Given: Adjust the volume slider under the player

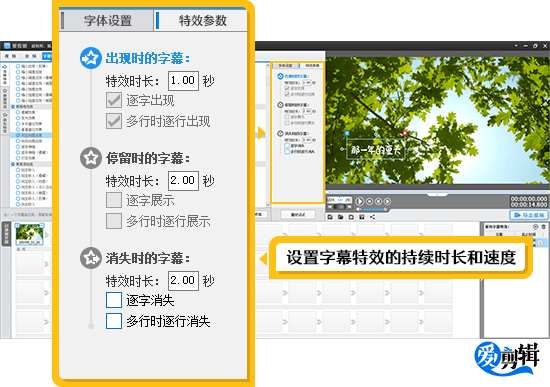Looking at the screenshot, I should coord(374,209).
